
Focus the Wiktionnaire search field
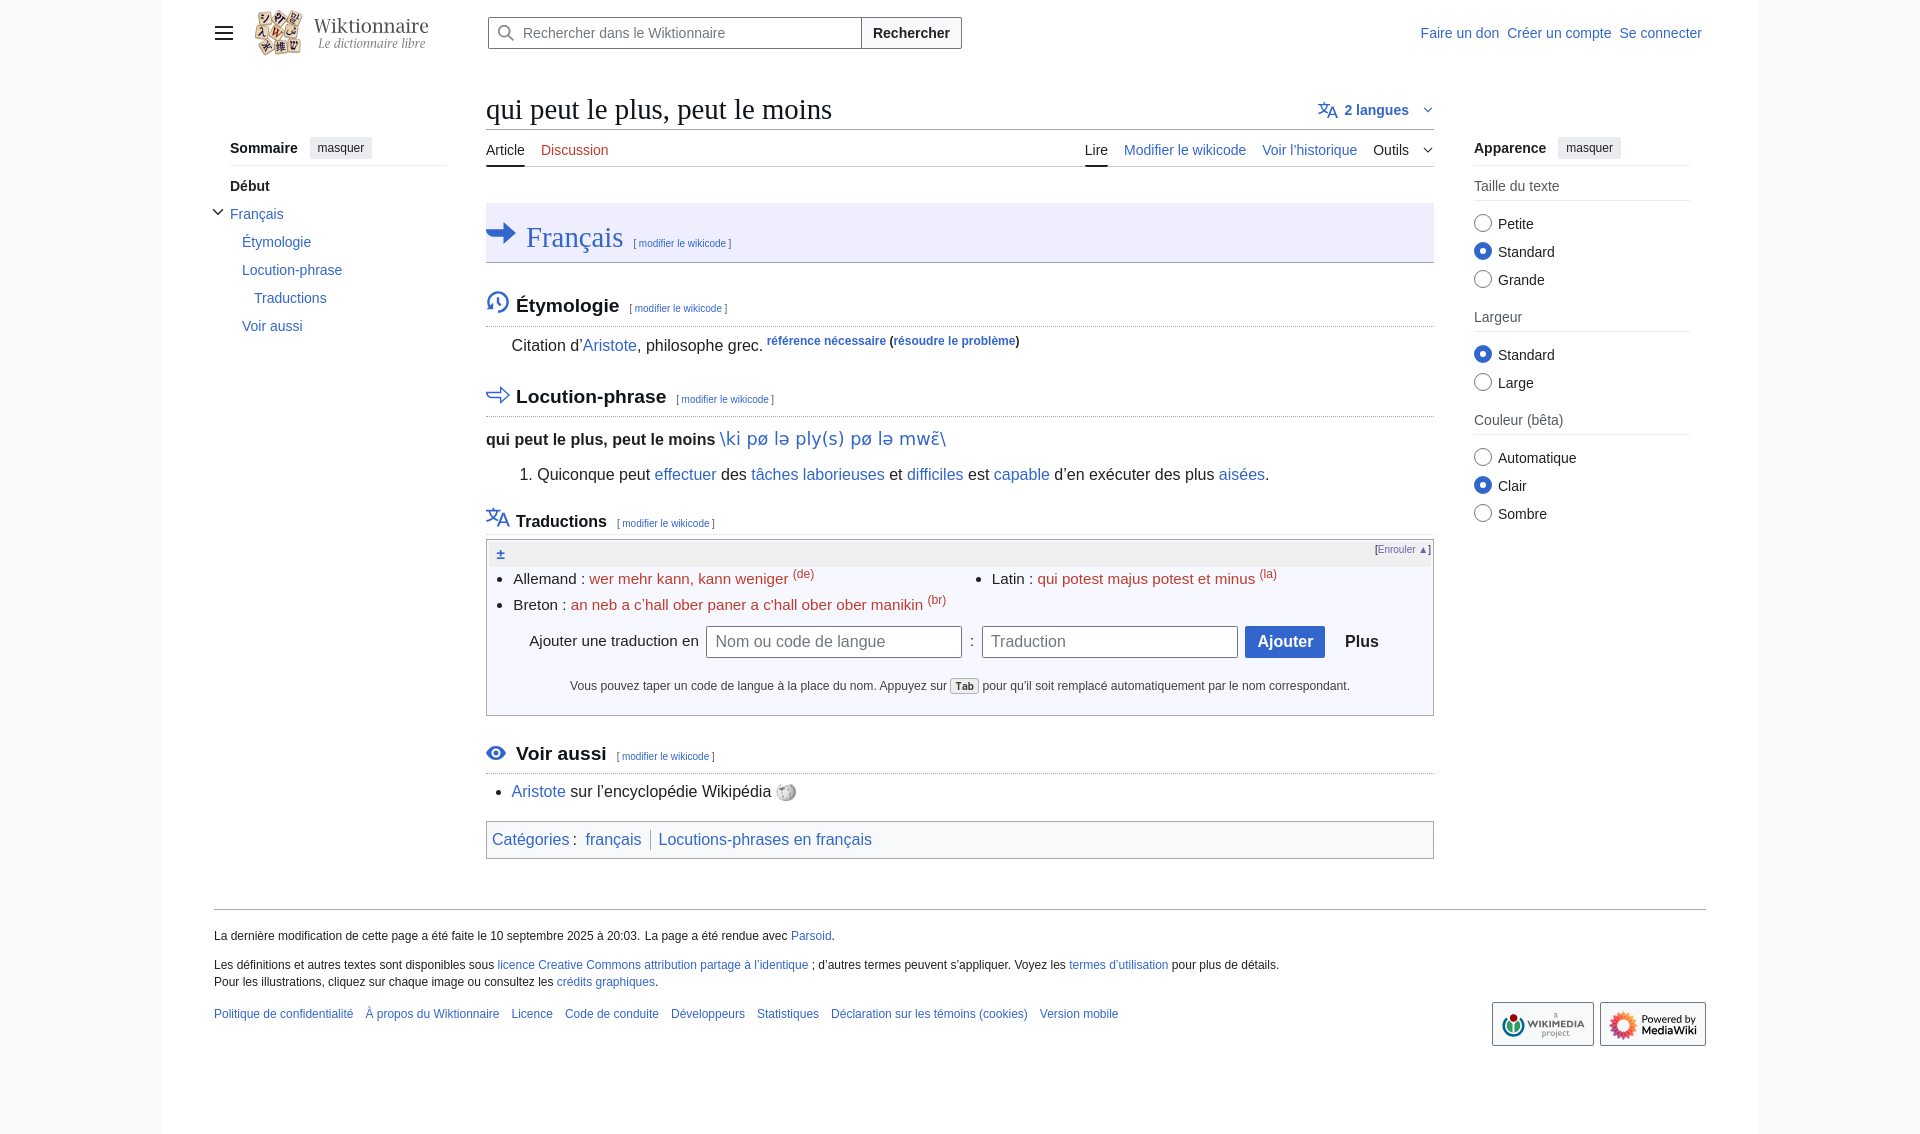[688, 33]
